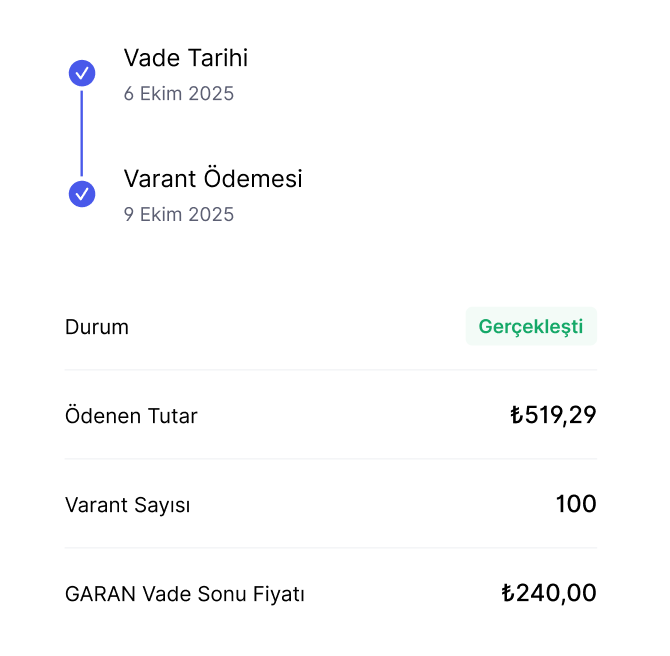Viewport: 670px width, 656px height.
Task: Select the ₺519,29 paid amount
Action: (553, 415)
